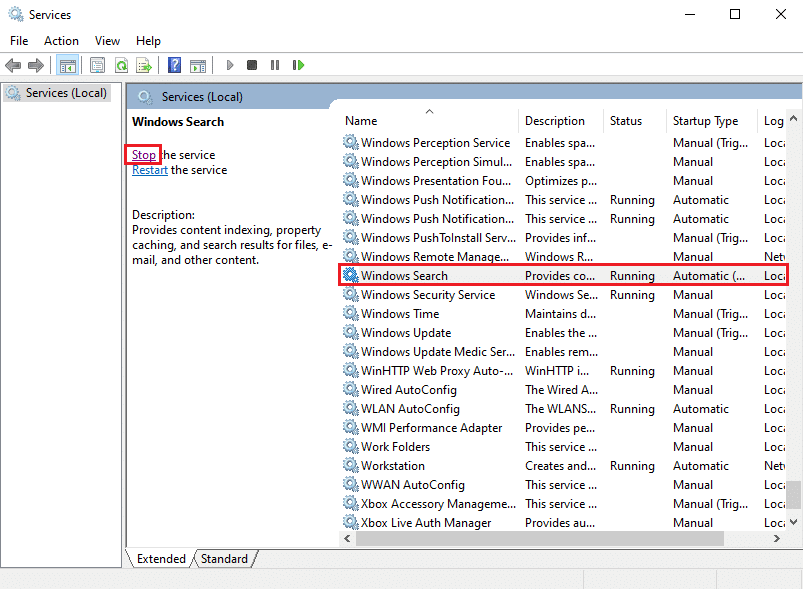Click the gear icon beside Work Folders
The image size is (803, 589).
[x=350, y=446]
